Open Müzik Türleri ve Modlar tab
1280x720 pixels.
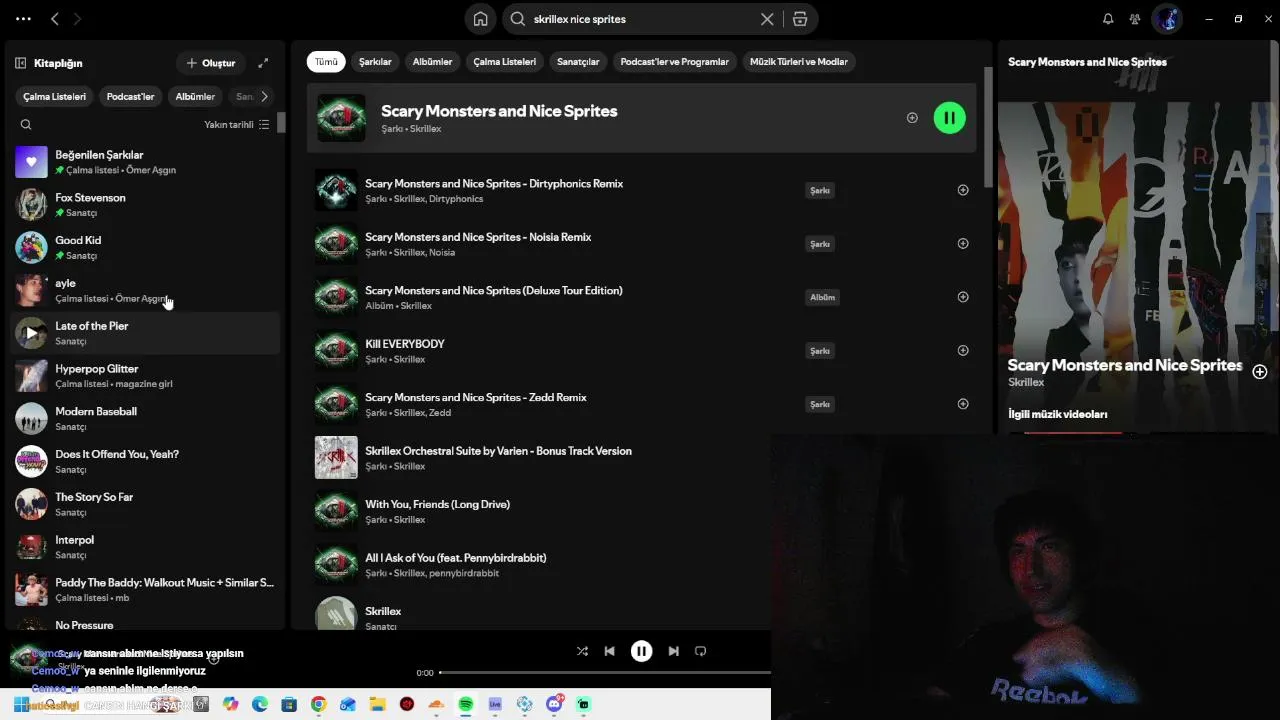tap(799, 62)
